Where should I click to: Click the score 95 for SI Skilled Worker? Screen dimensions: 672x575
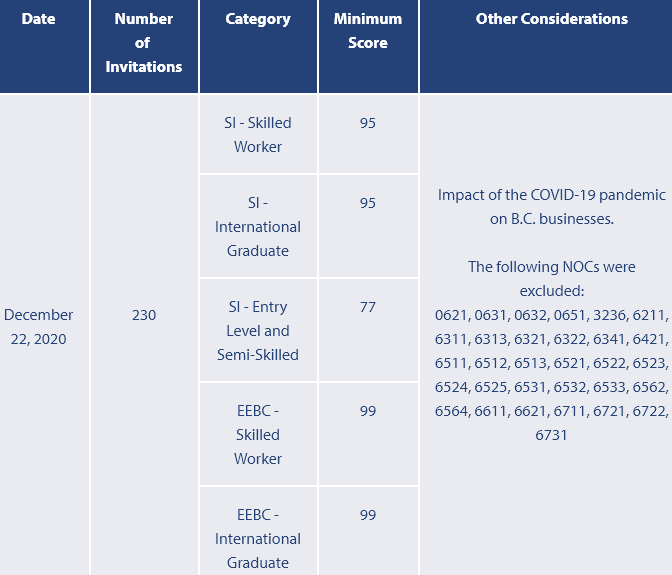[x=368, y=123]
